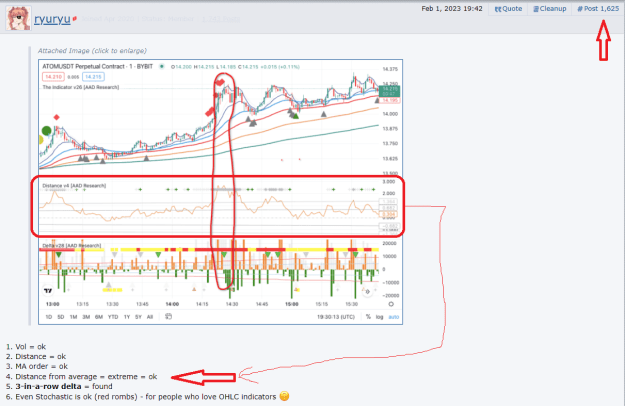The width and height of the screenshot is (625, 406).
Task: Click the 14:30 time axis label
Action: [x=232, y=304]
